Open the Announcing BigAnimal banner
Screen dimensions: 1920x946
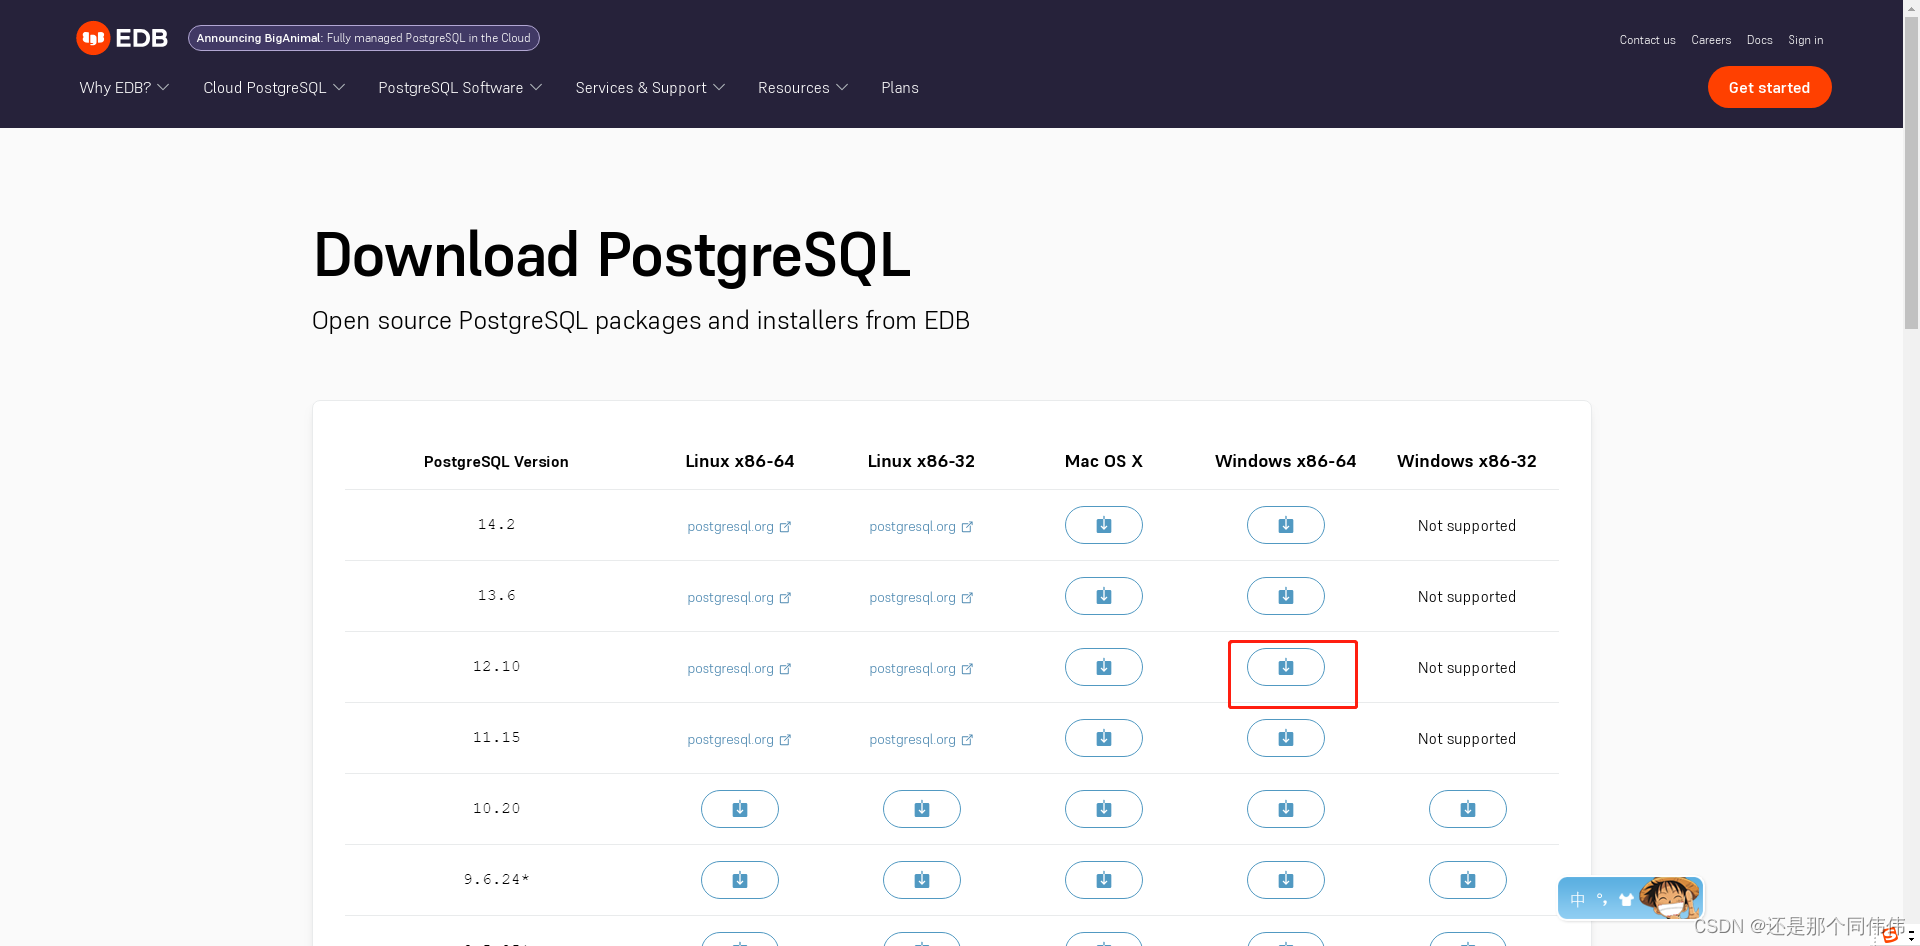[x=364, y=38]
